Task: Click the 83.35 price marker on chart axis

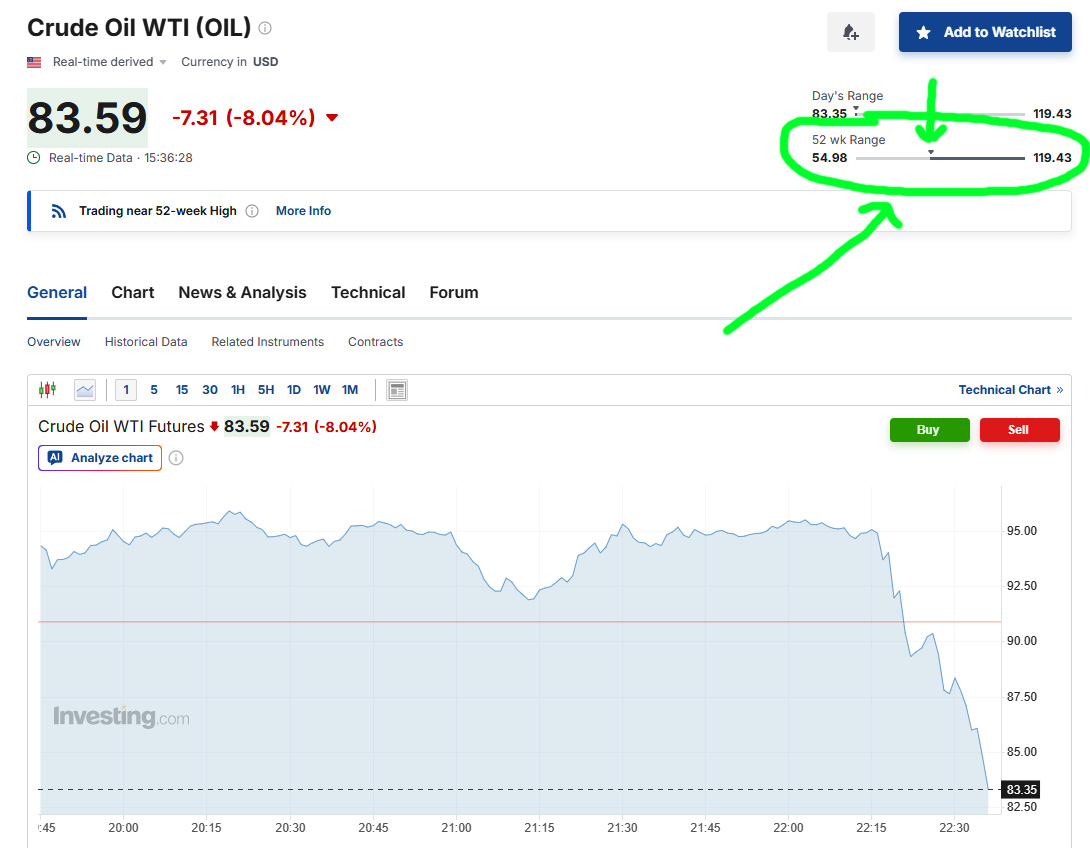Action: [x=1020, y=790]
